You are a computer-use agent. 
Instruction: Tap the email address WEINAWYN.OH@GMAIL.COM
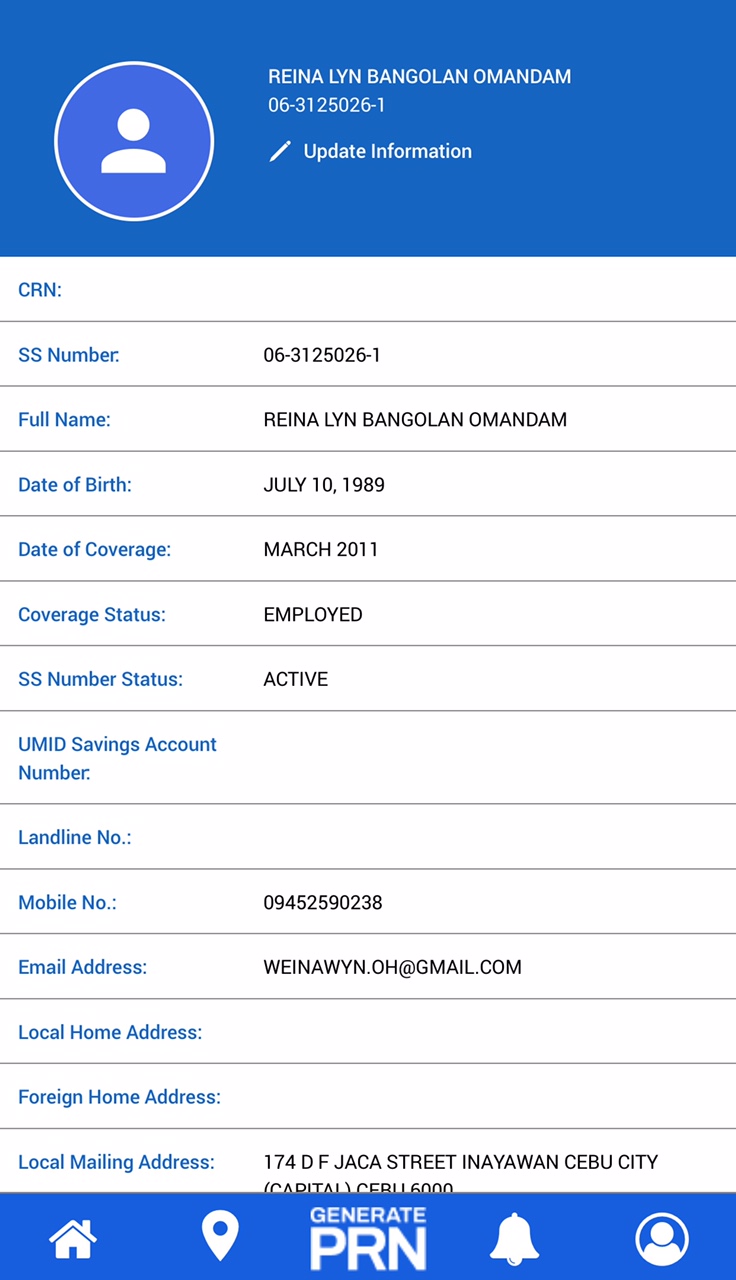click(392, 968)
